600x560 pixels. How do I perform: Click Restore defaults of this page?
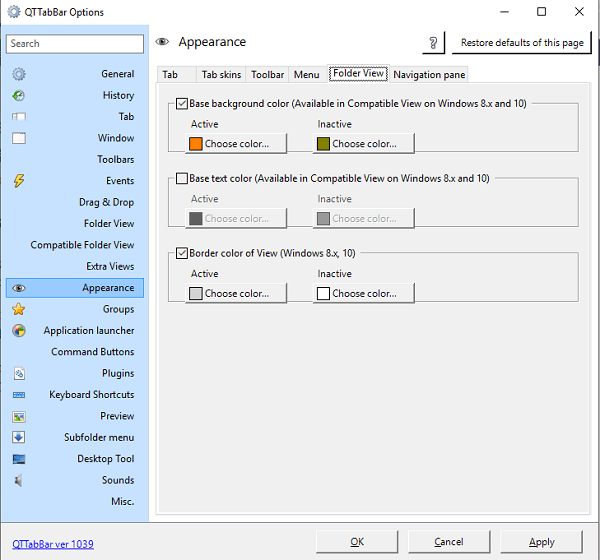pyautogui.click(x=522, y=42)
